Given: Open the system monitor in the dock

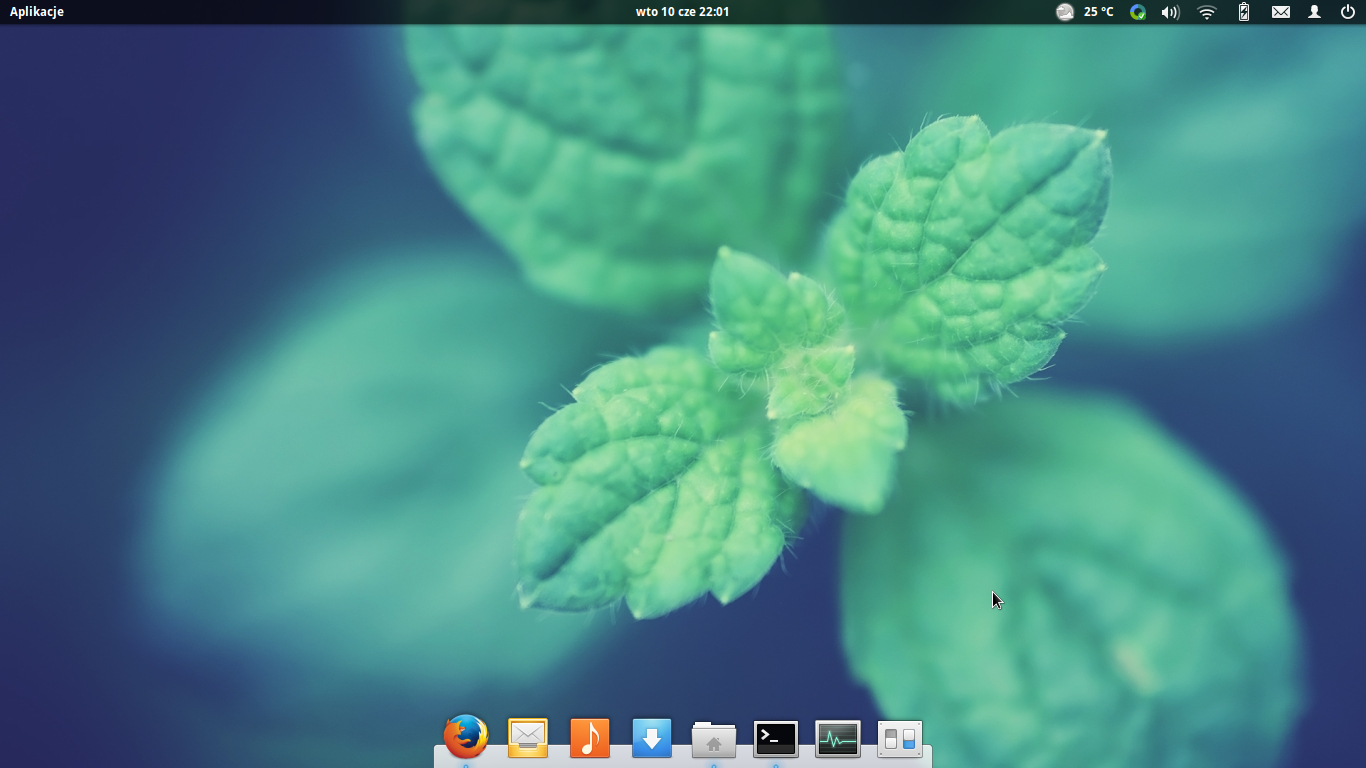Looking at the screenshot, I should (838, 739).
